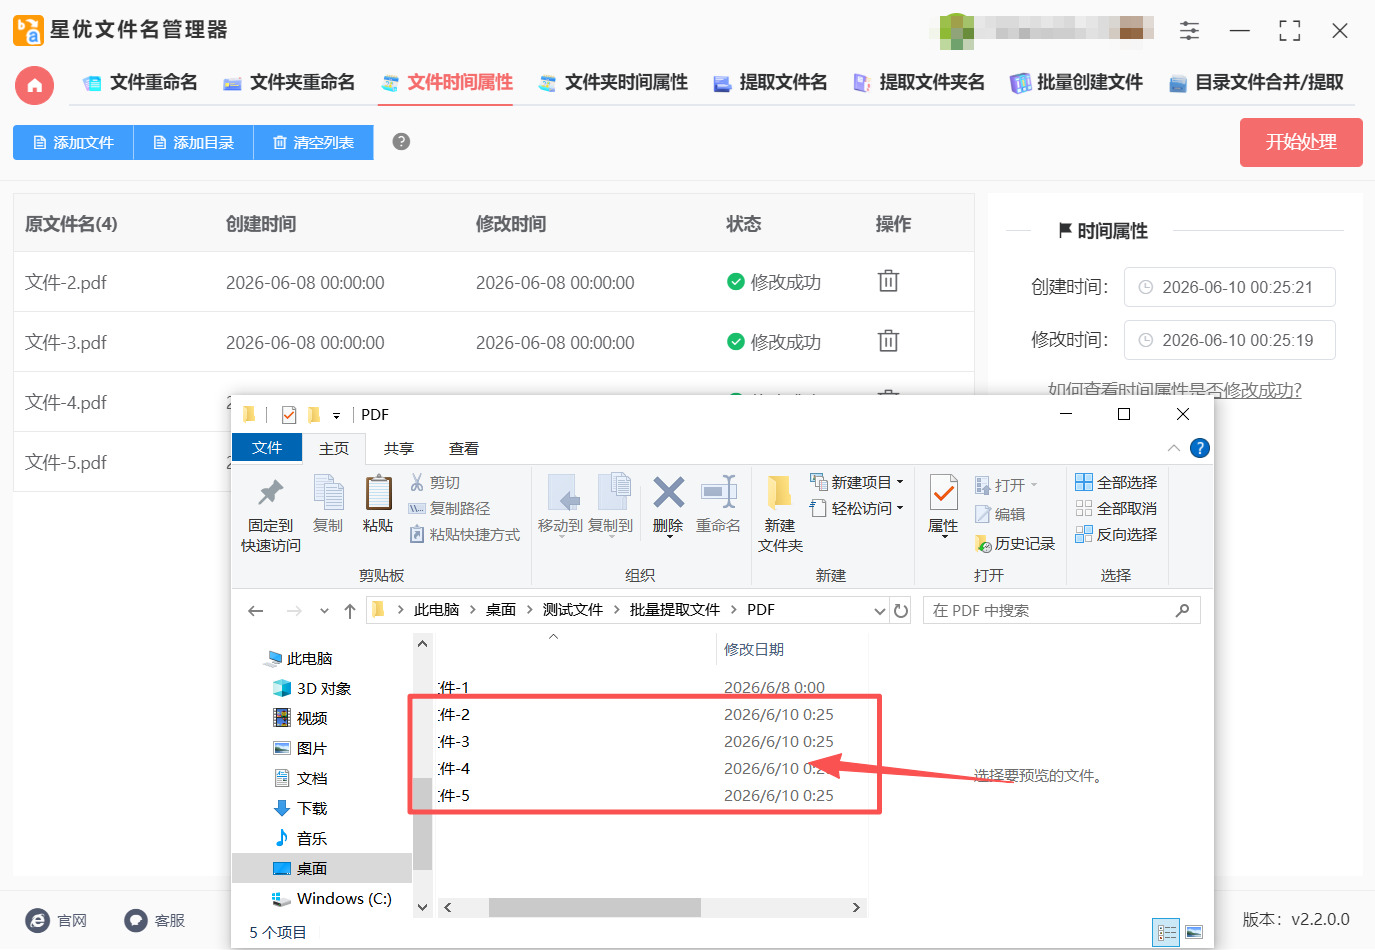The height and width of the screenshot is (950, 1375).
Task: Switch to large icons view toggle
Action: [x=1194, y=932]
